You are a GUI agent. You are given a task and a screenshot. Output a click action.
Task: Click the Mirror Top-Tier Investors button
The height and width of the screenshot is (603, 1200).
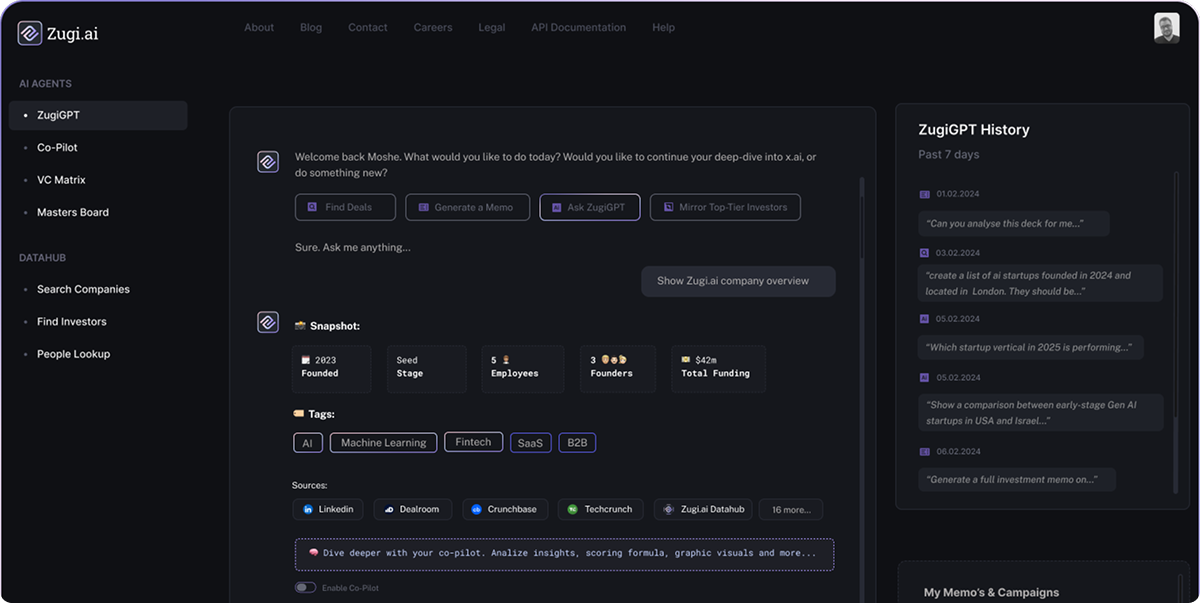725,207
